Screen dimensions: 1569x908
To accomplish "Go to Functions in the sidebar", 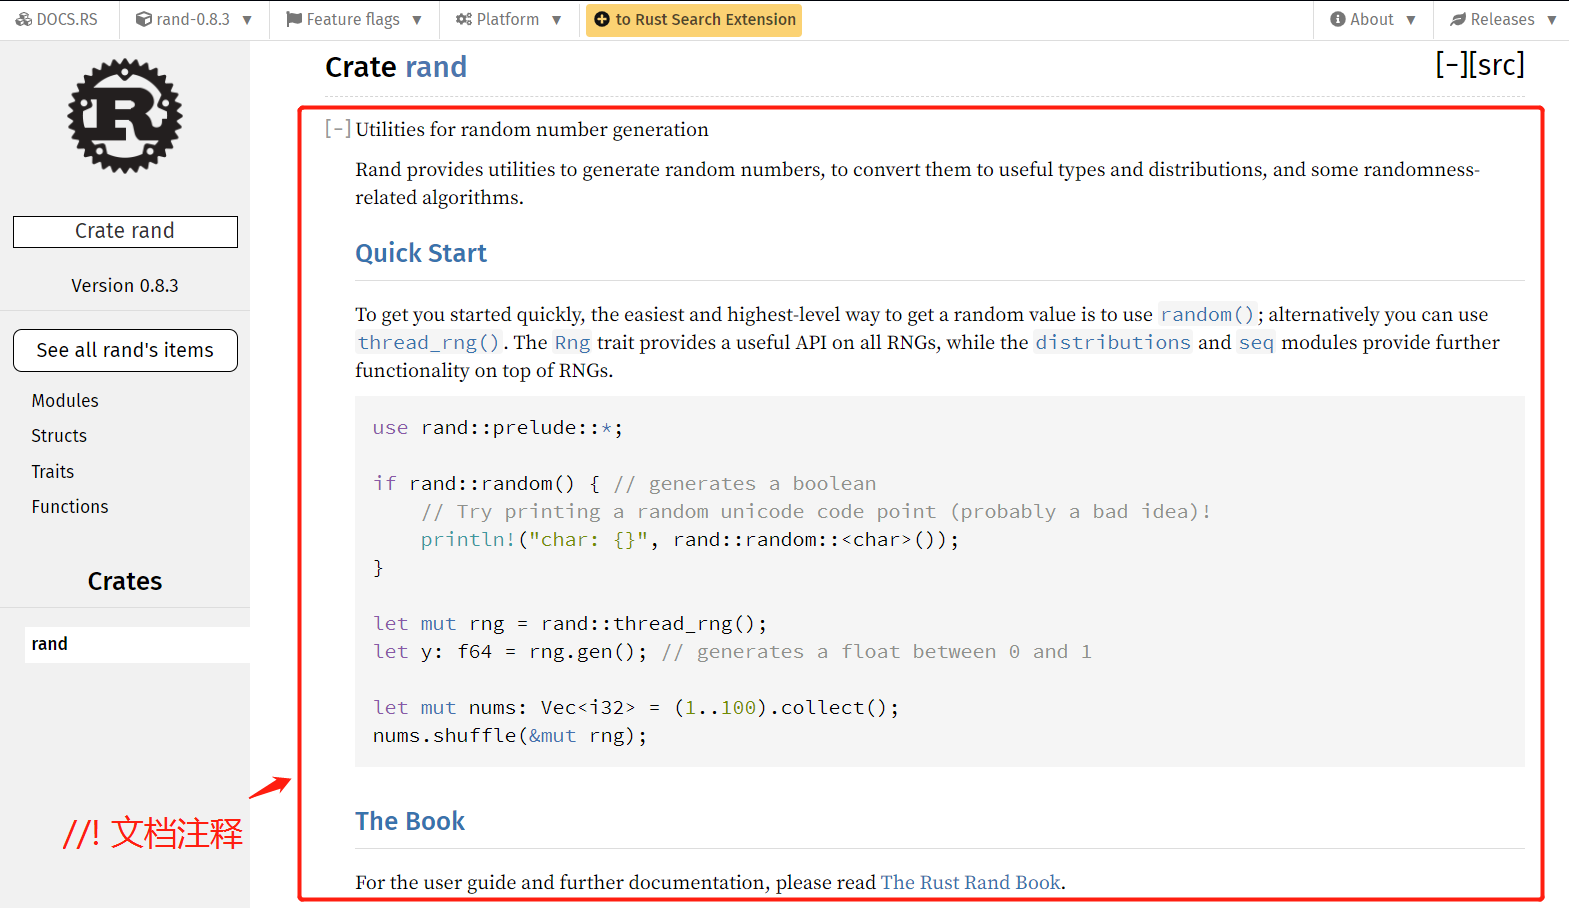I will pyautogui.click(x=70, y=507).
